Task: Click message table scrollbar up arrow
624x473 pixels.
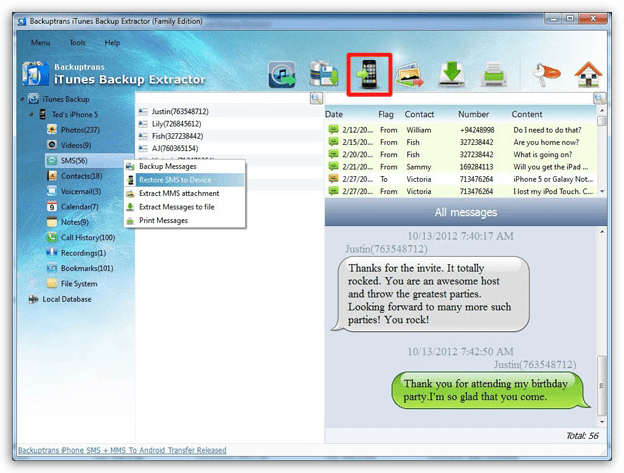Action: click(602, 111)
